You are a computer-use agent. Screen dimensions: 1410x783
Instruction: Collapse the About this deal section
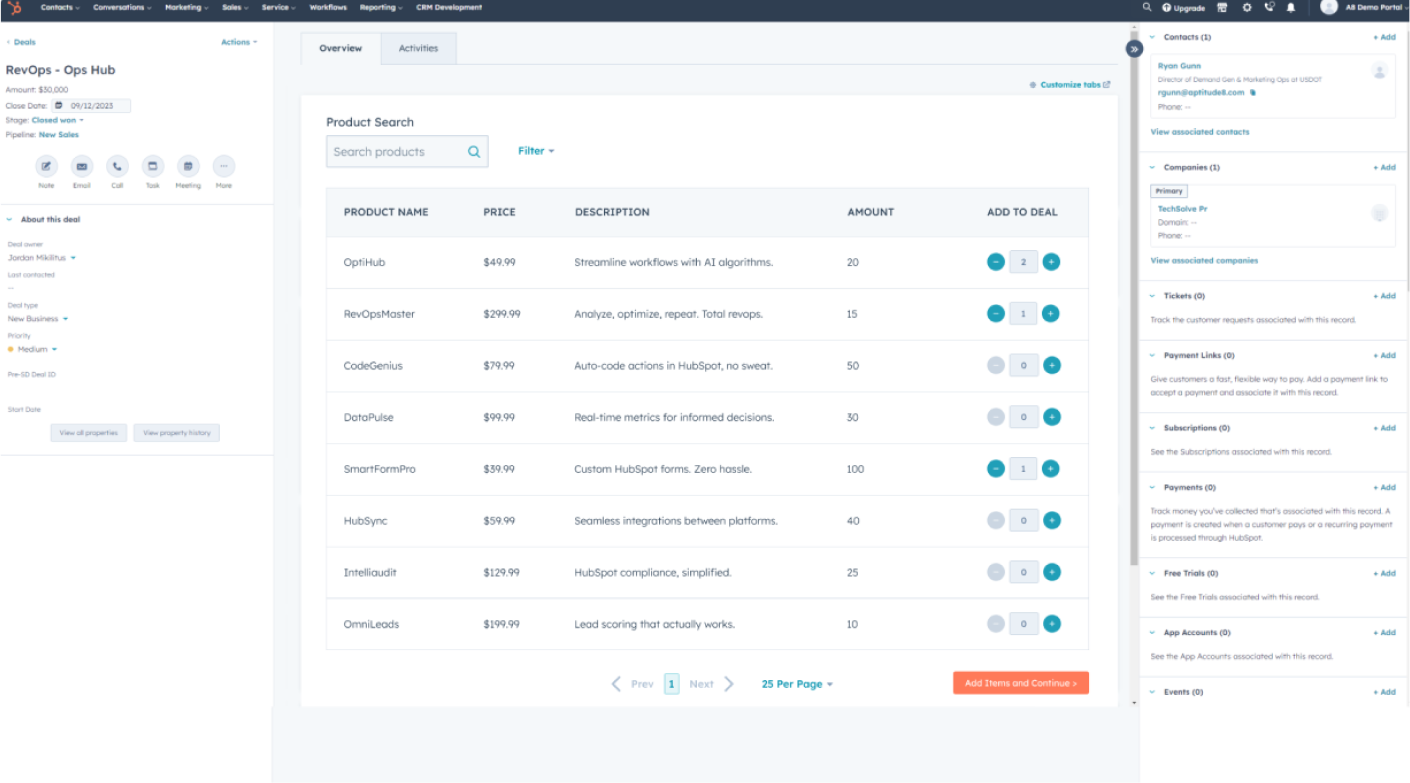(9, 219)
